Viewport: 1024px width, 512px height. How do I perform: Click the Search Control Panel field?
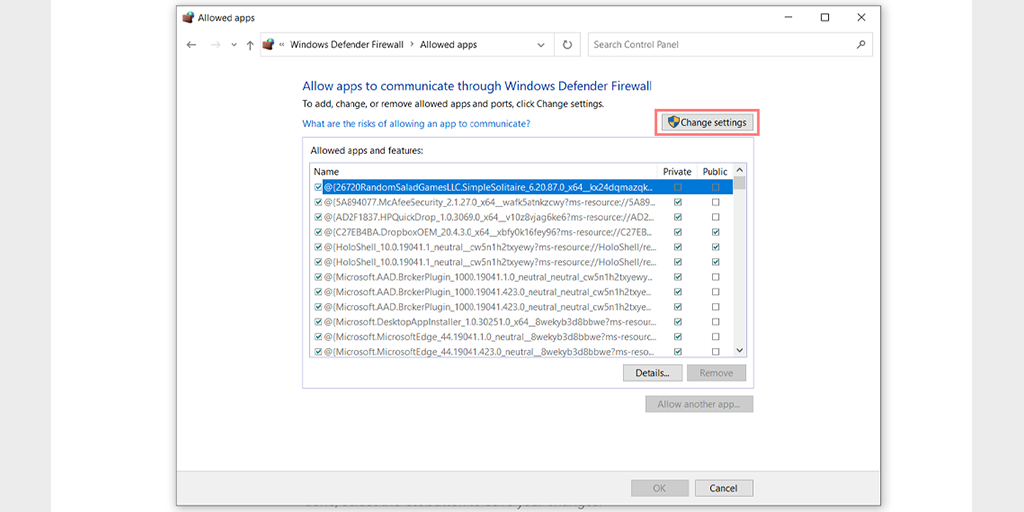(720, 45)
